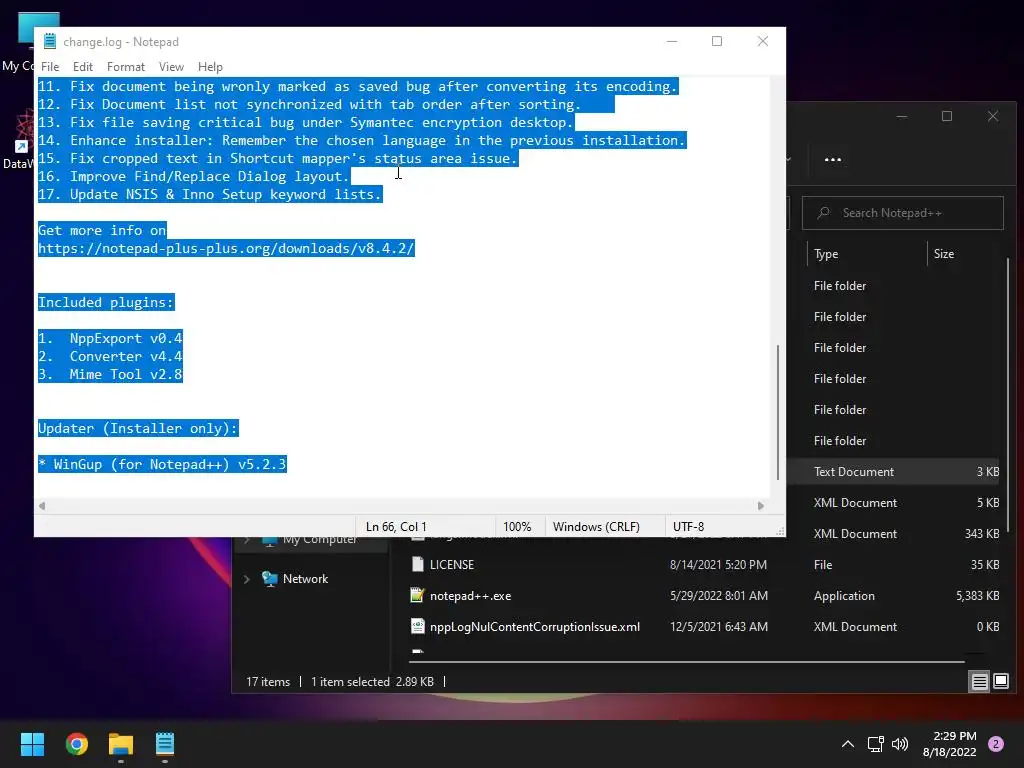Viewport: 1024px width, 768px height.
Task: Switch Explorer to large icons view
Action: click(x=1000, y=682)
